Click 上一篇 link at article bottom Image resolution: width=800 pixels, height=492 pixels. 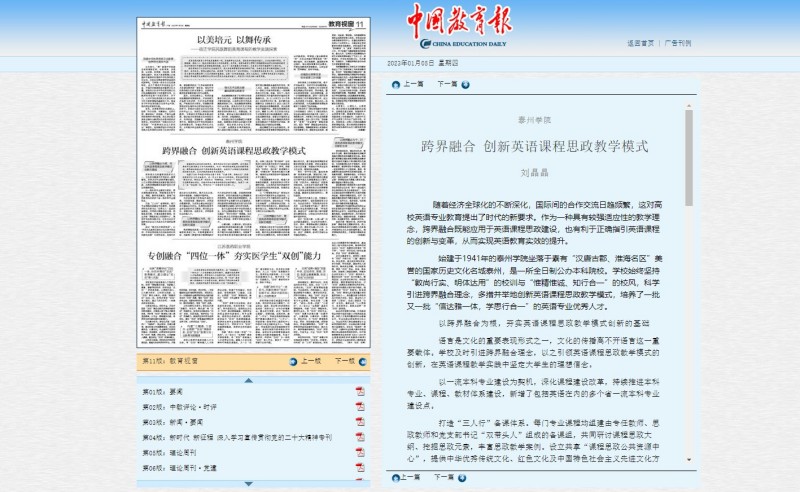412,477
